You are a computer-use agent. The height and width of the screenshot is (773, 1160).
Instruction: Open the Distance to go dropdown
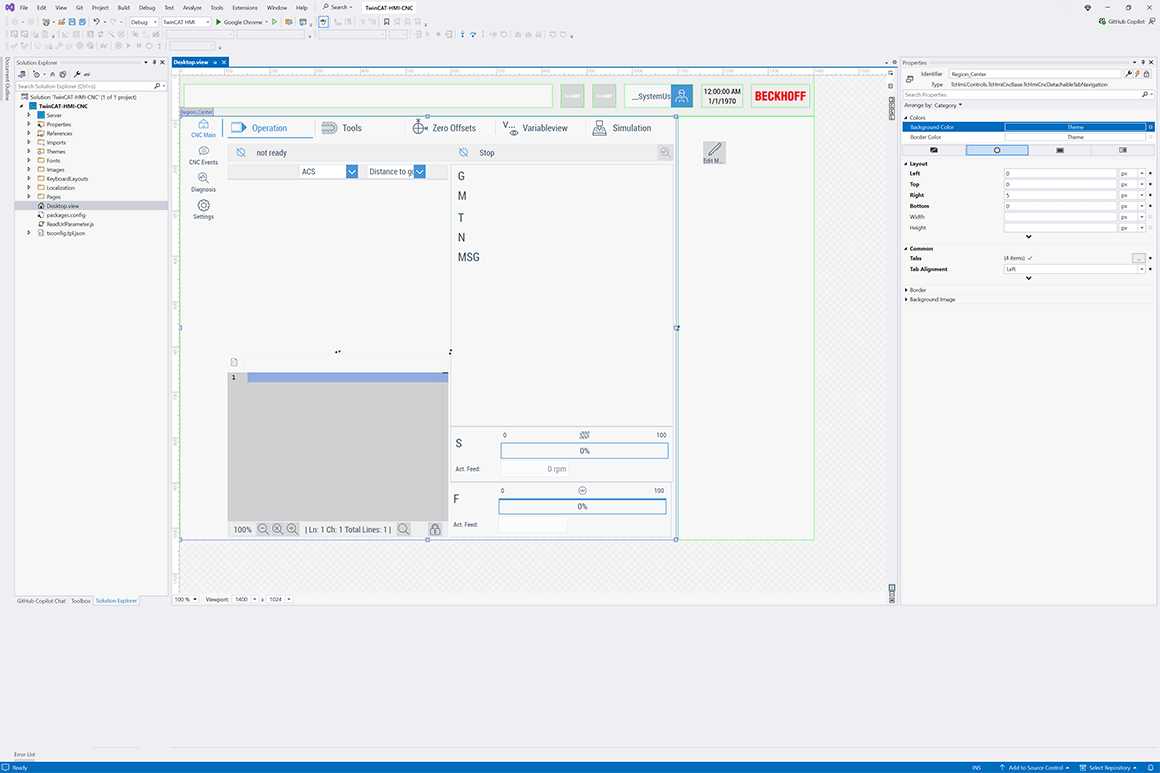coord(419,172)
